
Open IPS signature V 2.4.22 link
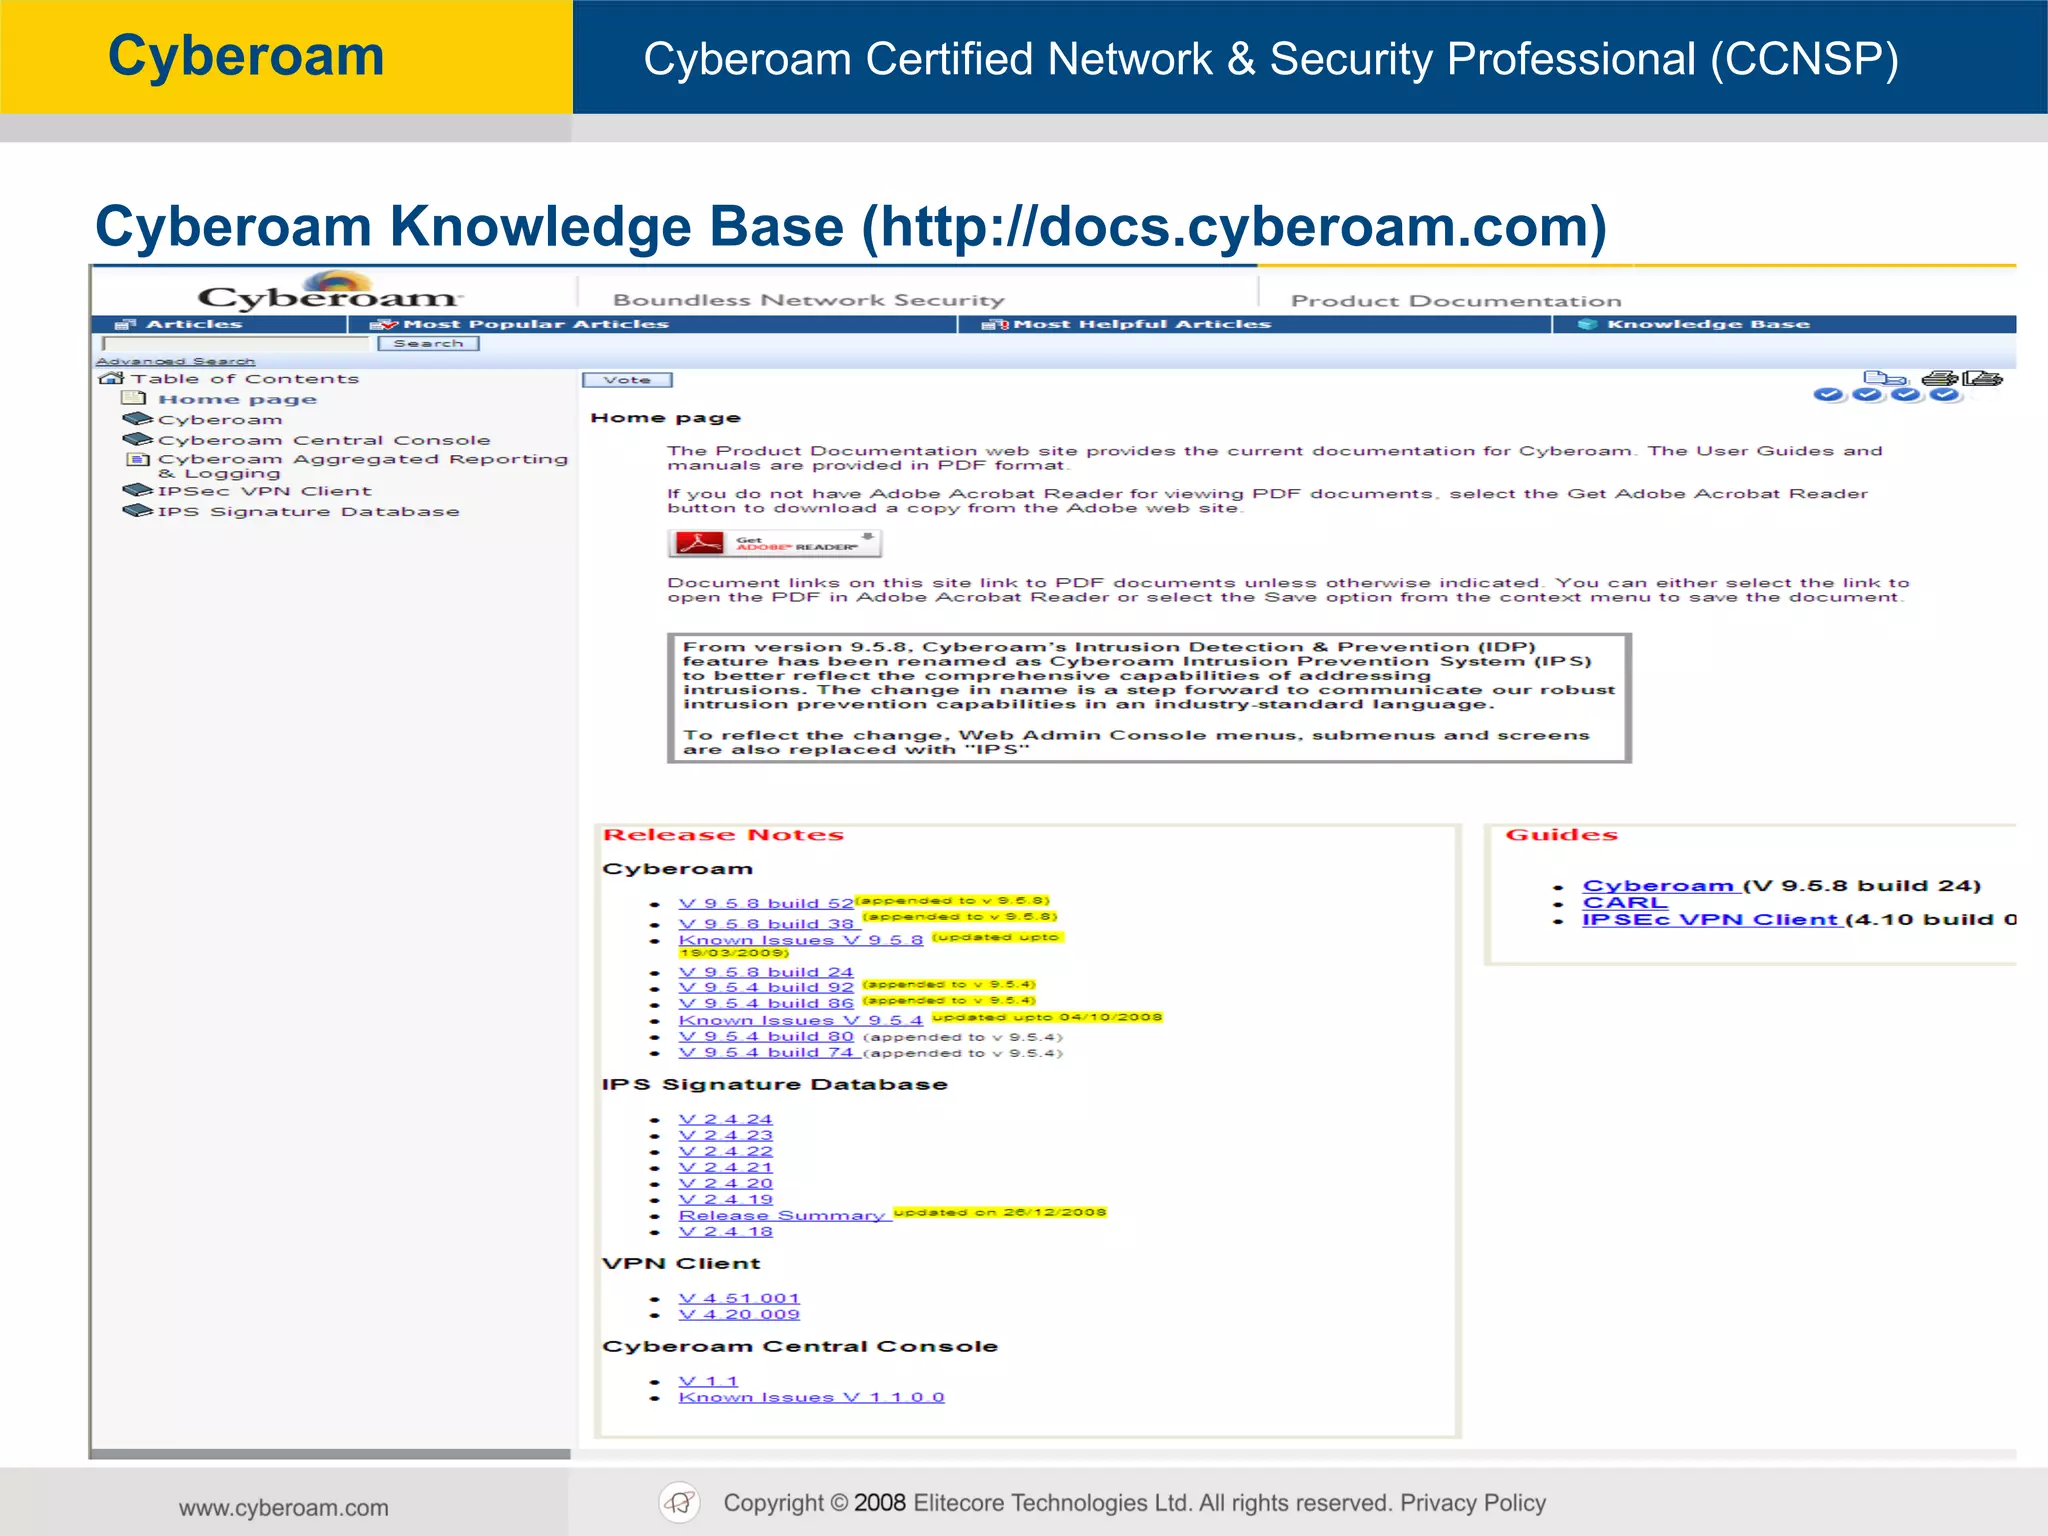726,1151
